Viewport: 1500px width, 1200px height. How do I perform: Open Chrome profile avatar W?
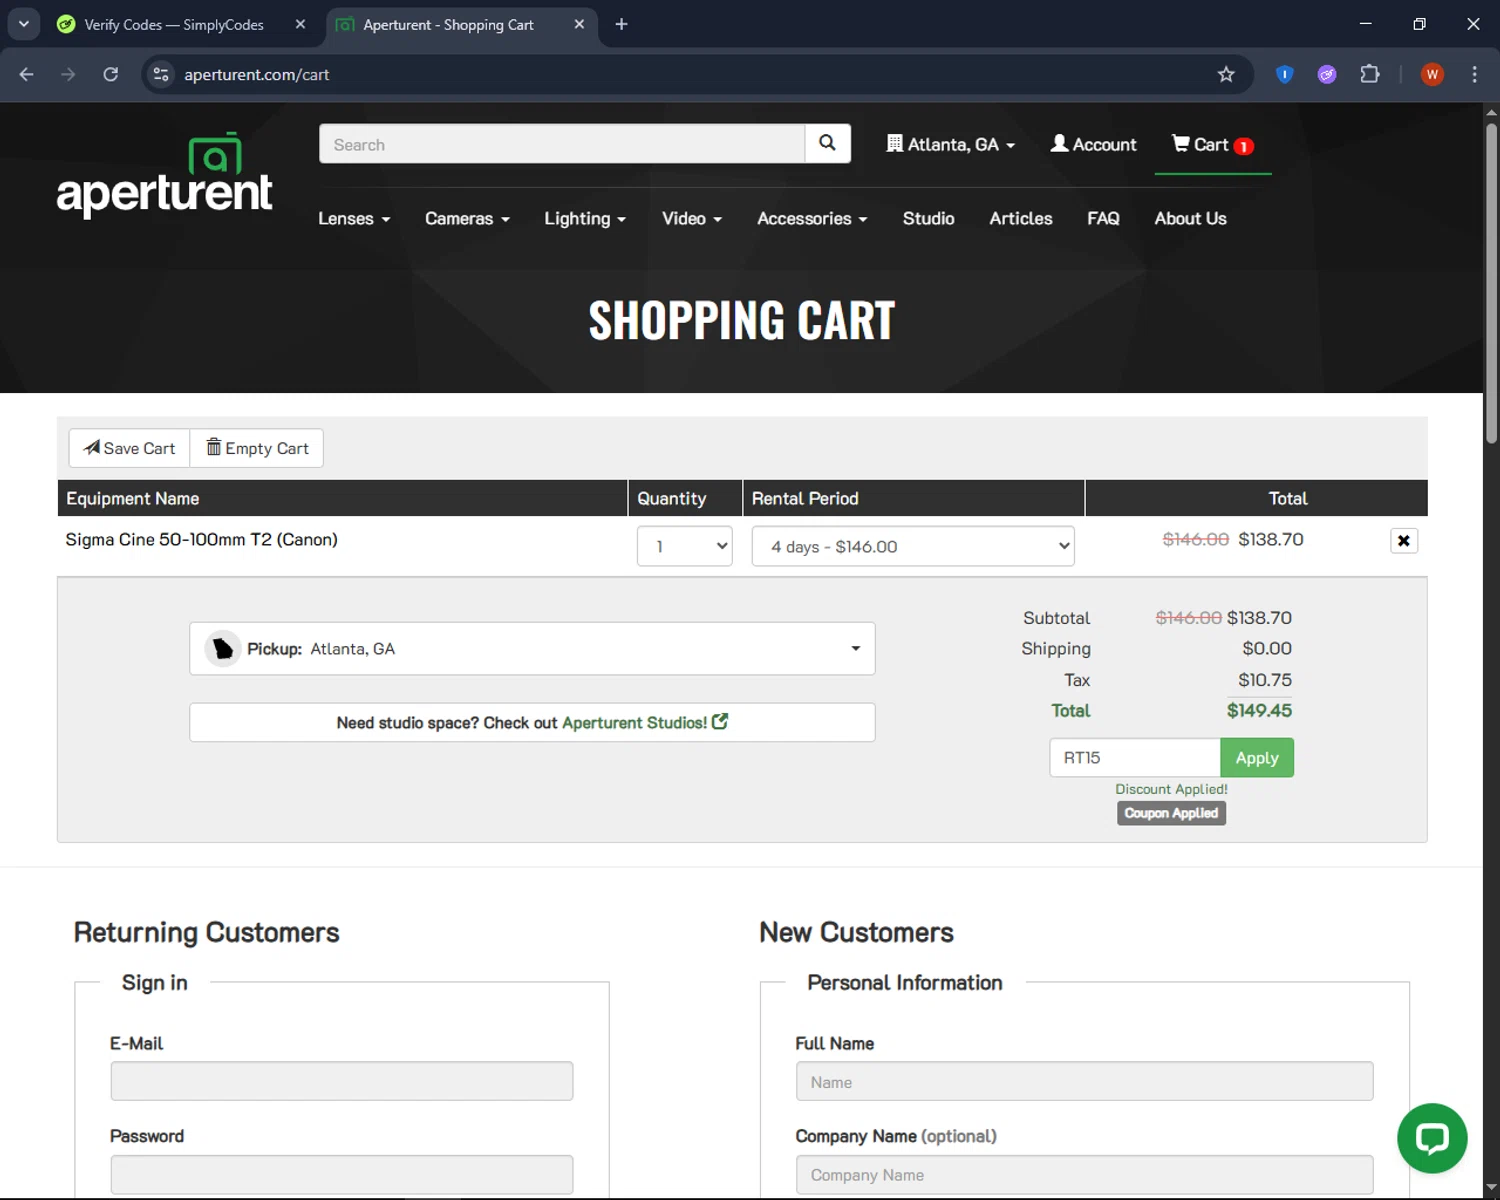[x=1432, y=74]
